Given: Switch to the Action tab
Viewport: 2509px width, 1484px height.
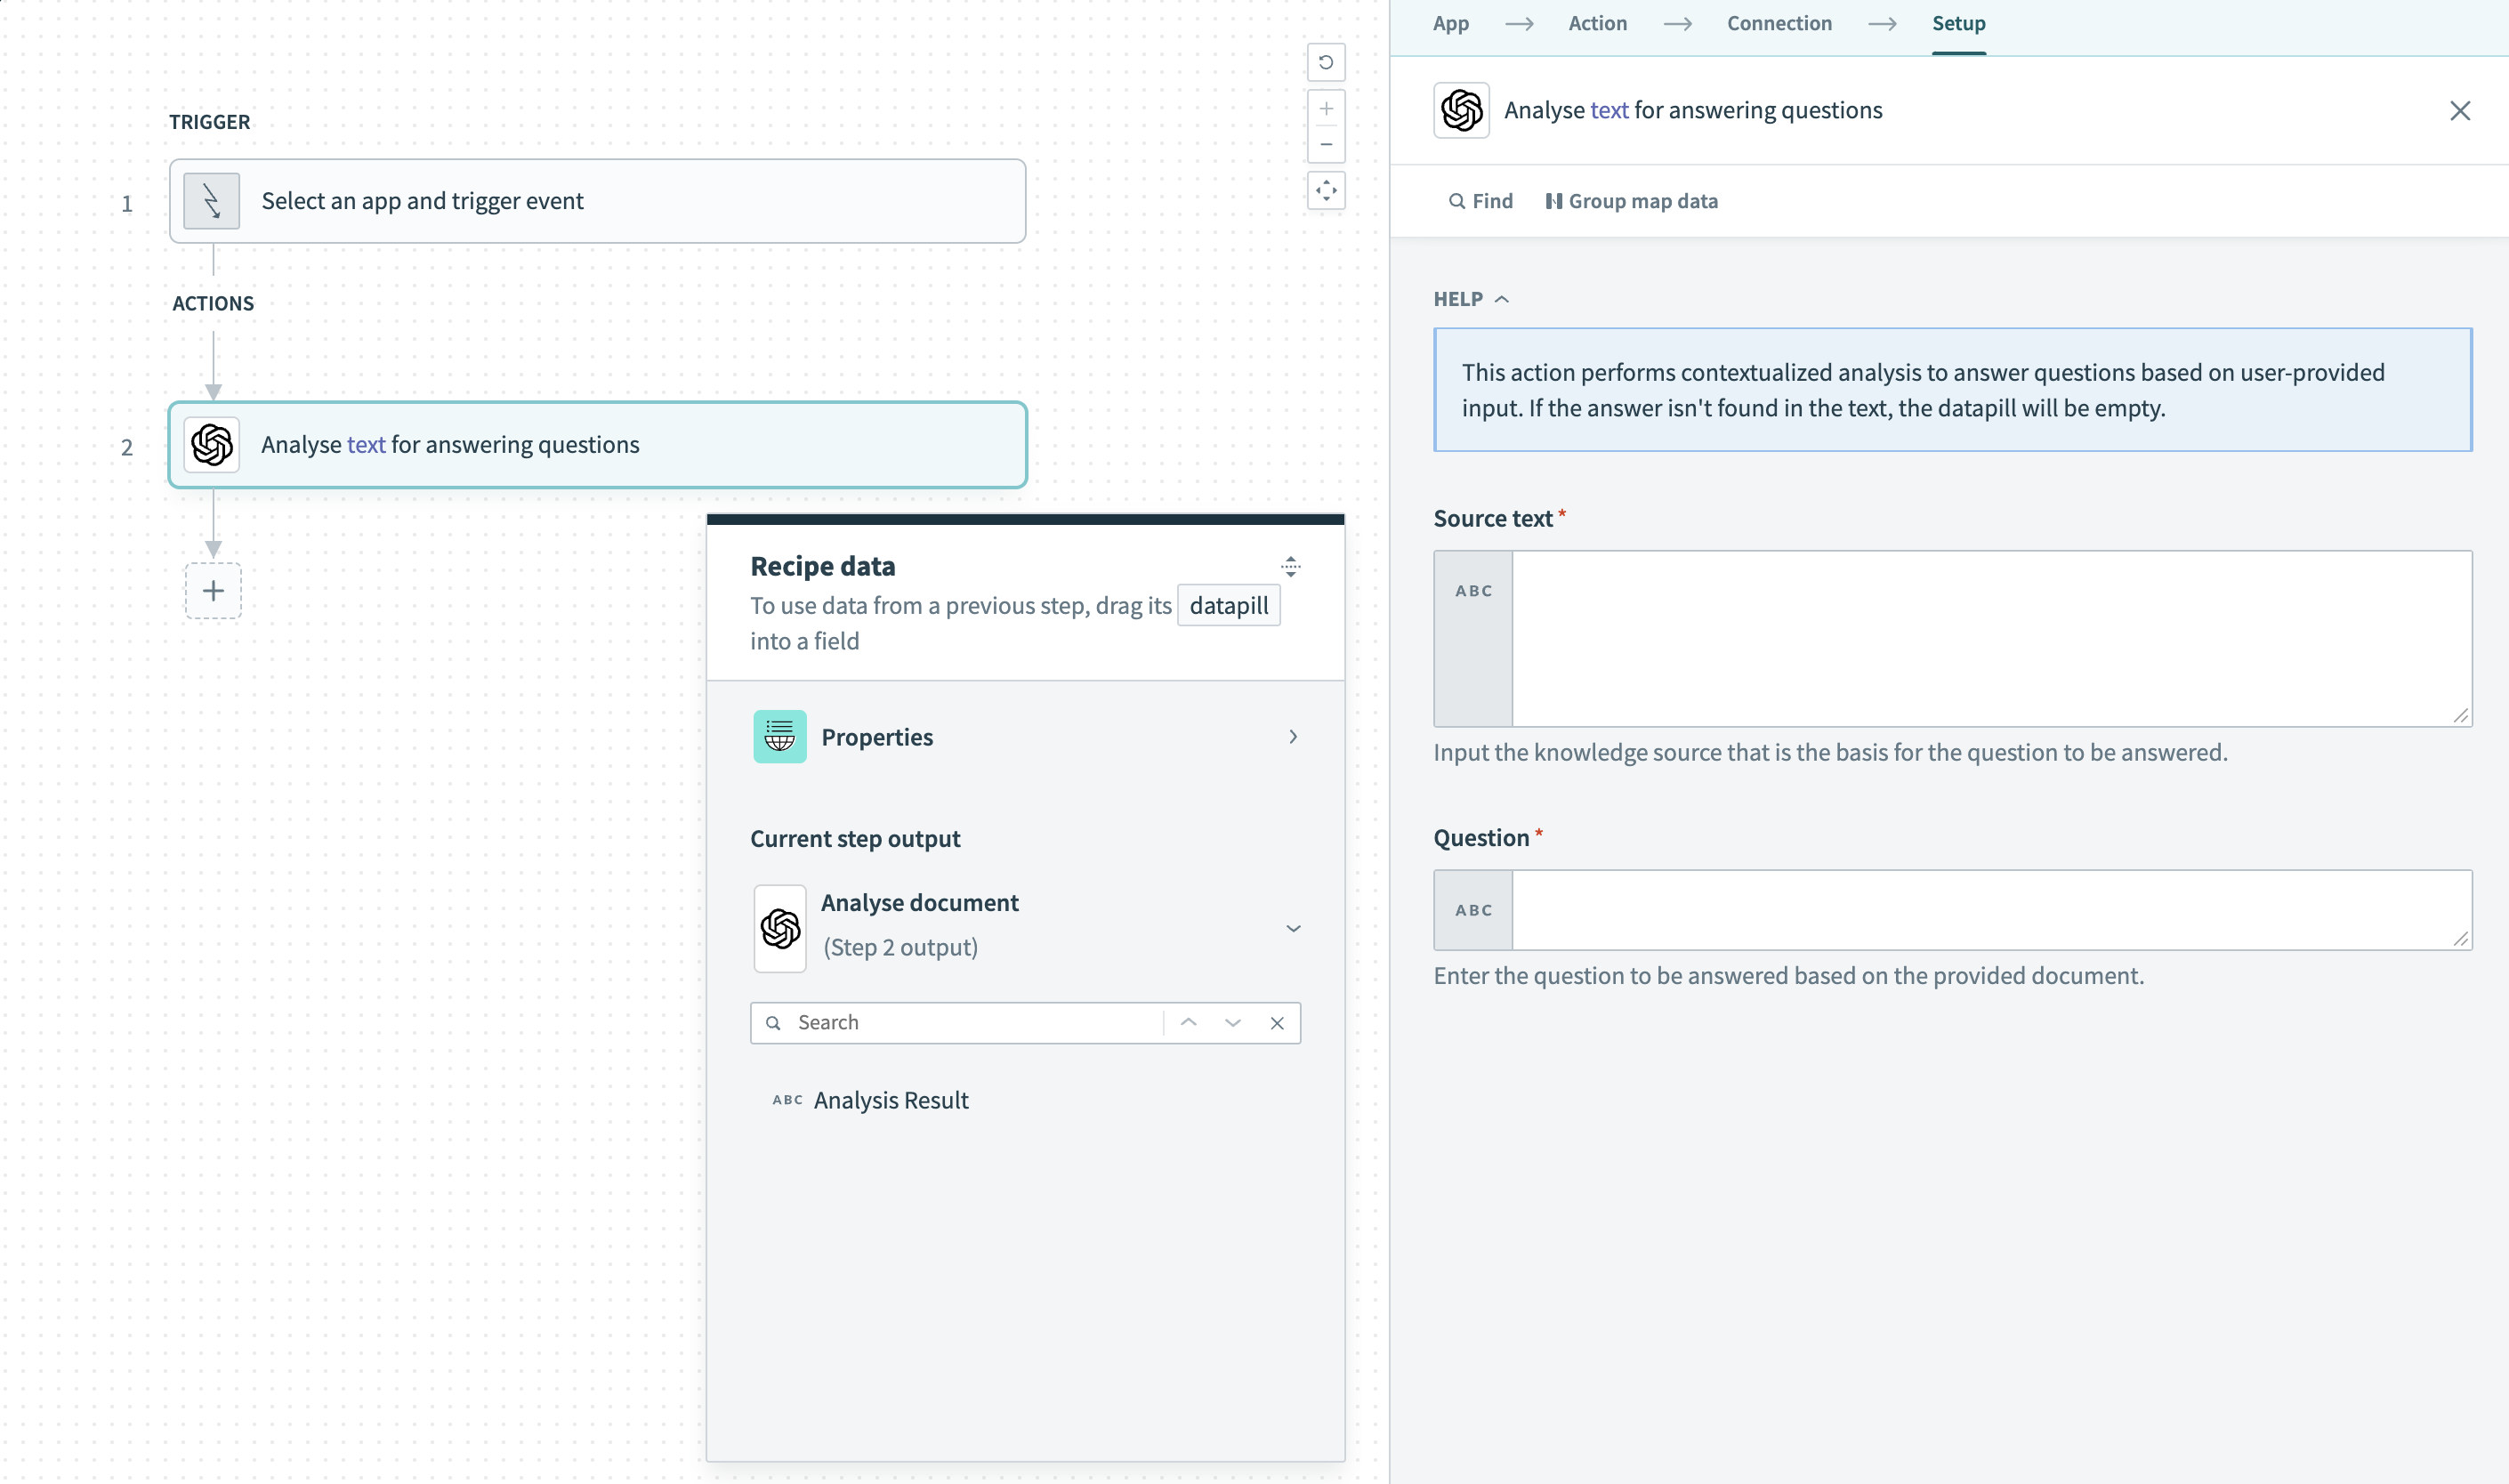Looking at the screenshot, I should [1597, 23].
